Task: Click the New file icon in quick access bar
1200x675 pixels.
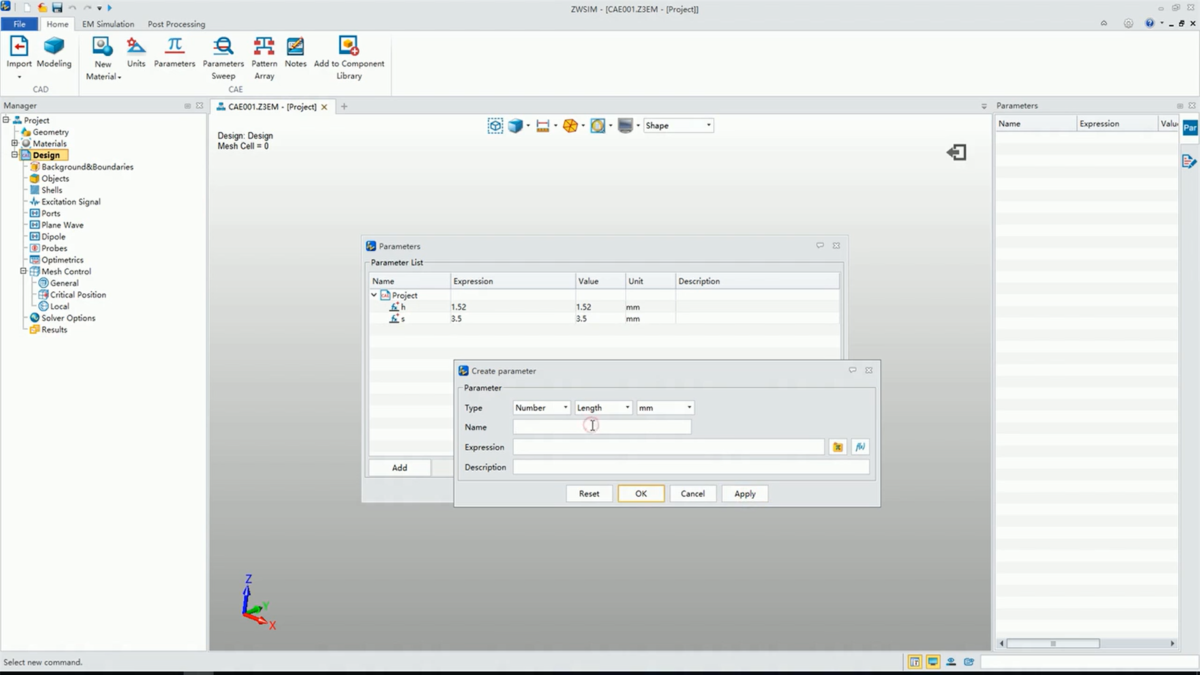Action: (27, 8)
